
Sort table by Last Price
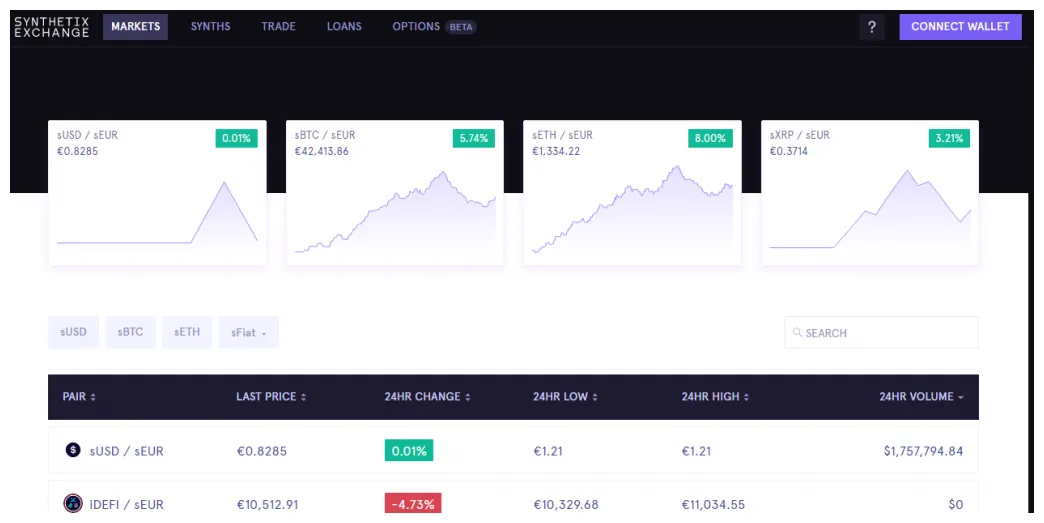tap(271, 397)
